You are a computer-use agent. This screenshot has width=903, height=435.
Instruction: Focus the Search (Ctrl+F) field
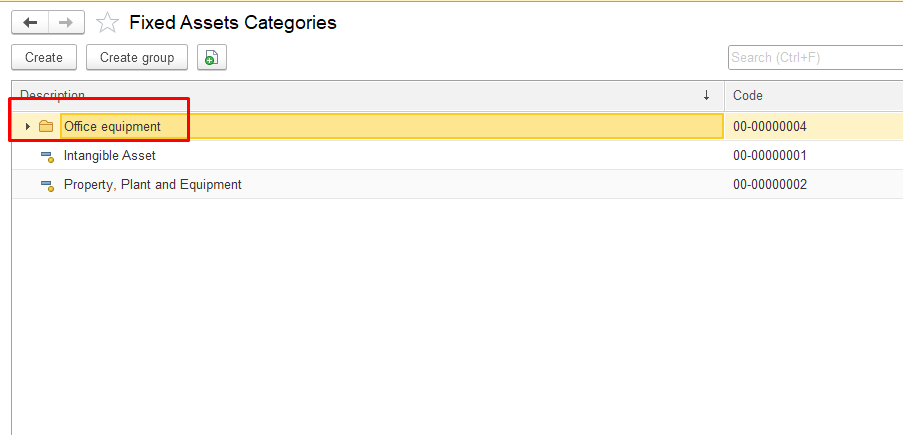tap(815, 58)
